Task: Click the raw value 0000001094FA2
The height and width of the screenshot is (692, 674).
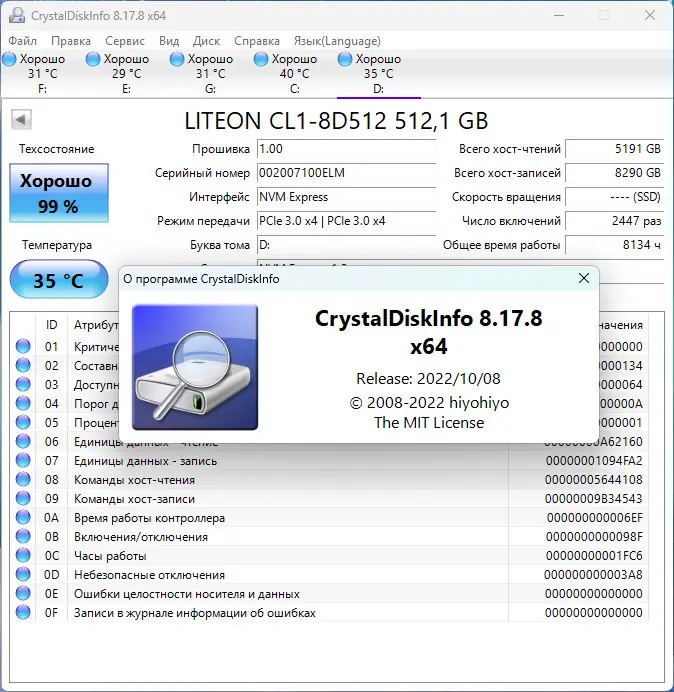Action: (594, 461)
